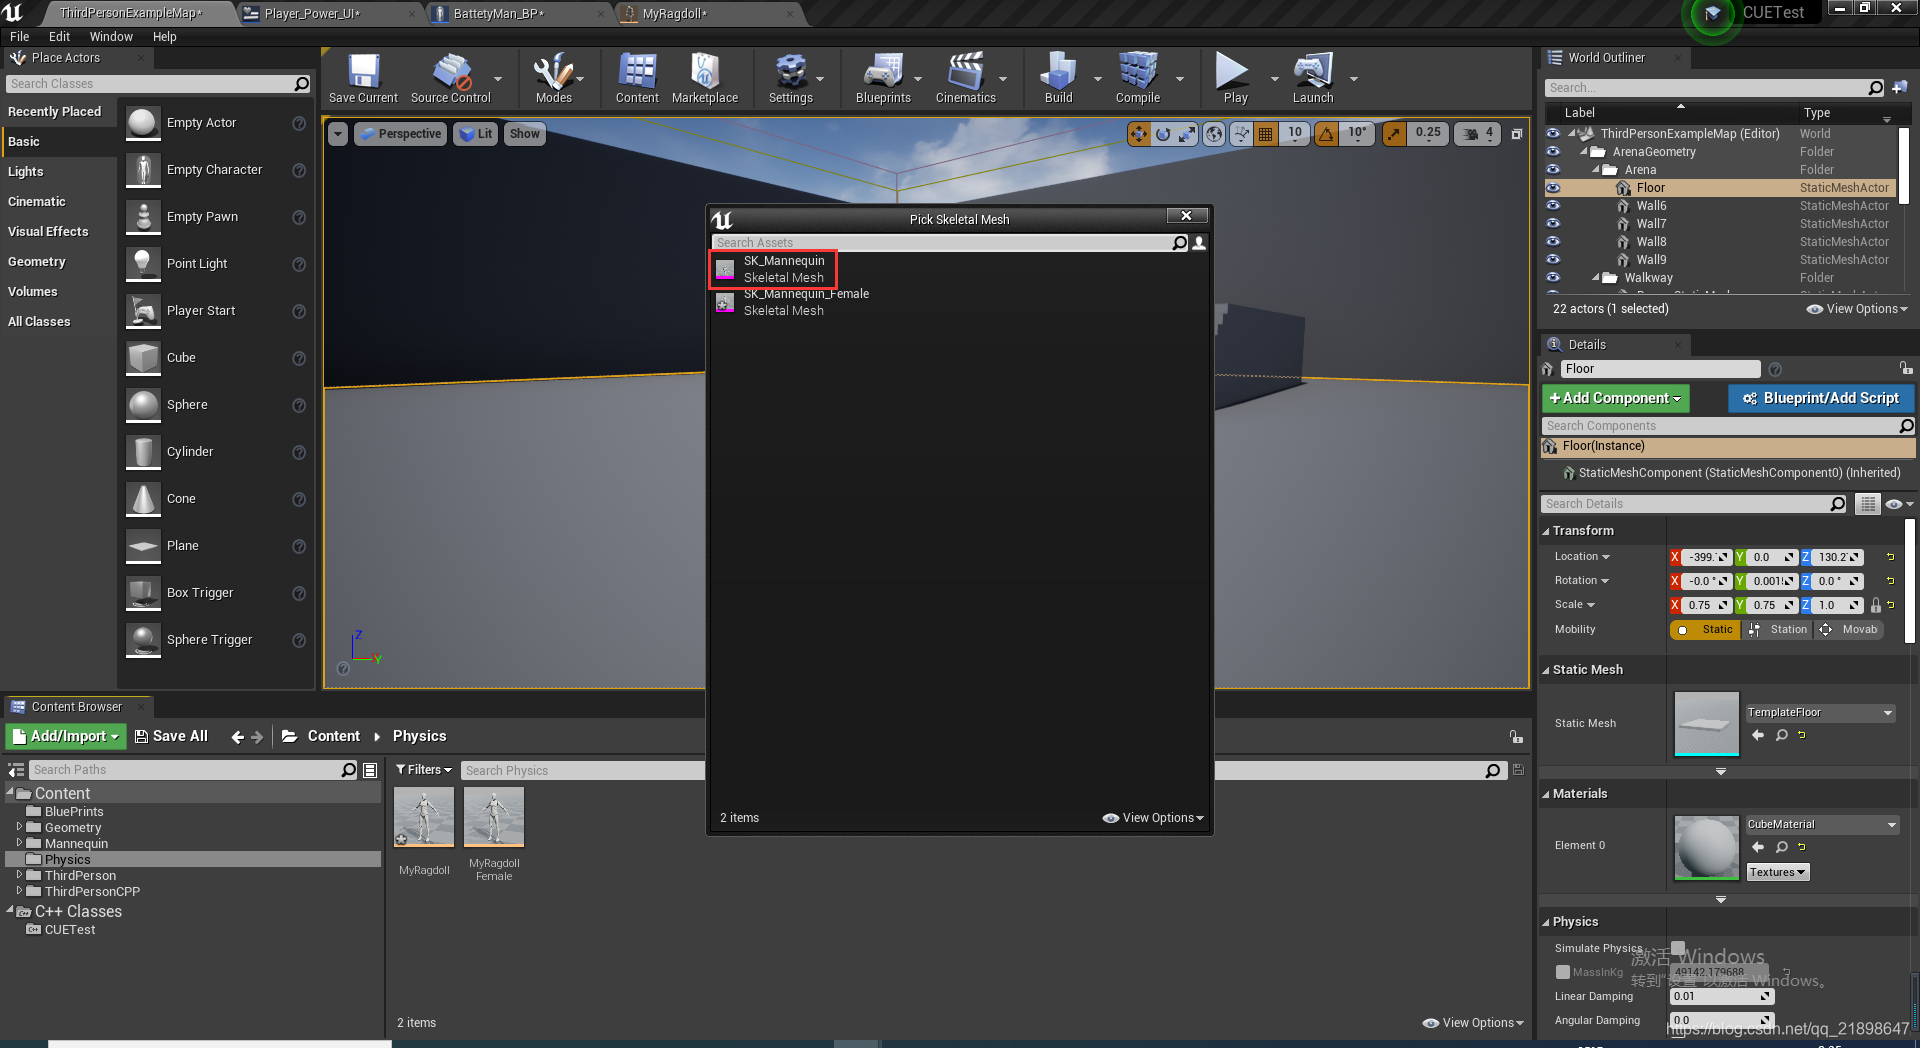Toggle scale snapping in viewport
This screenshot has height=1048, width=1920.
point(1394,134)
